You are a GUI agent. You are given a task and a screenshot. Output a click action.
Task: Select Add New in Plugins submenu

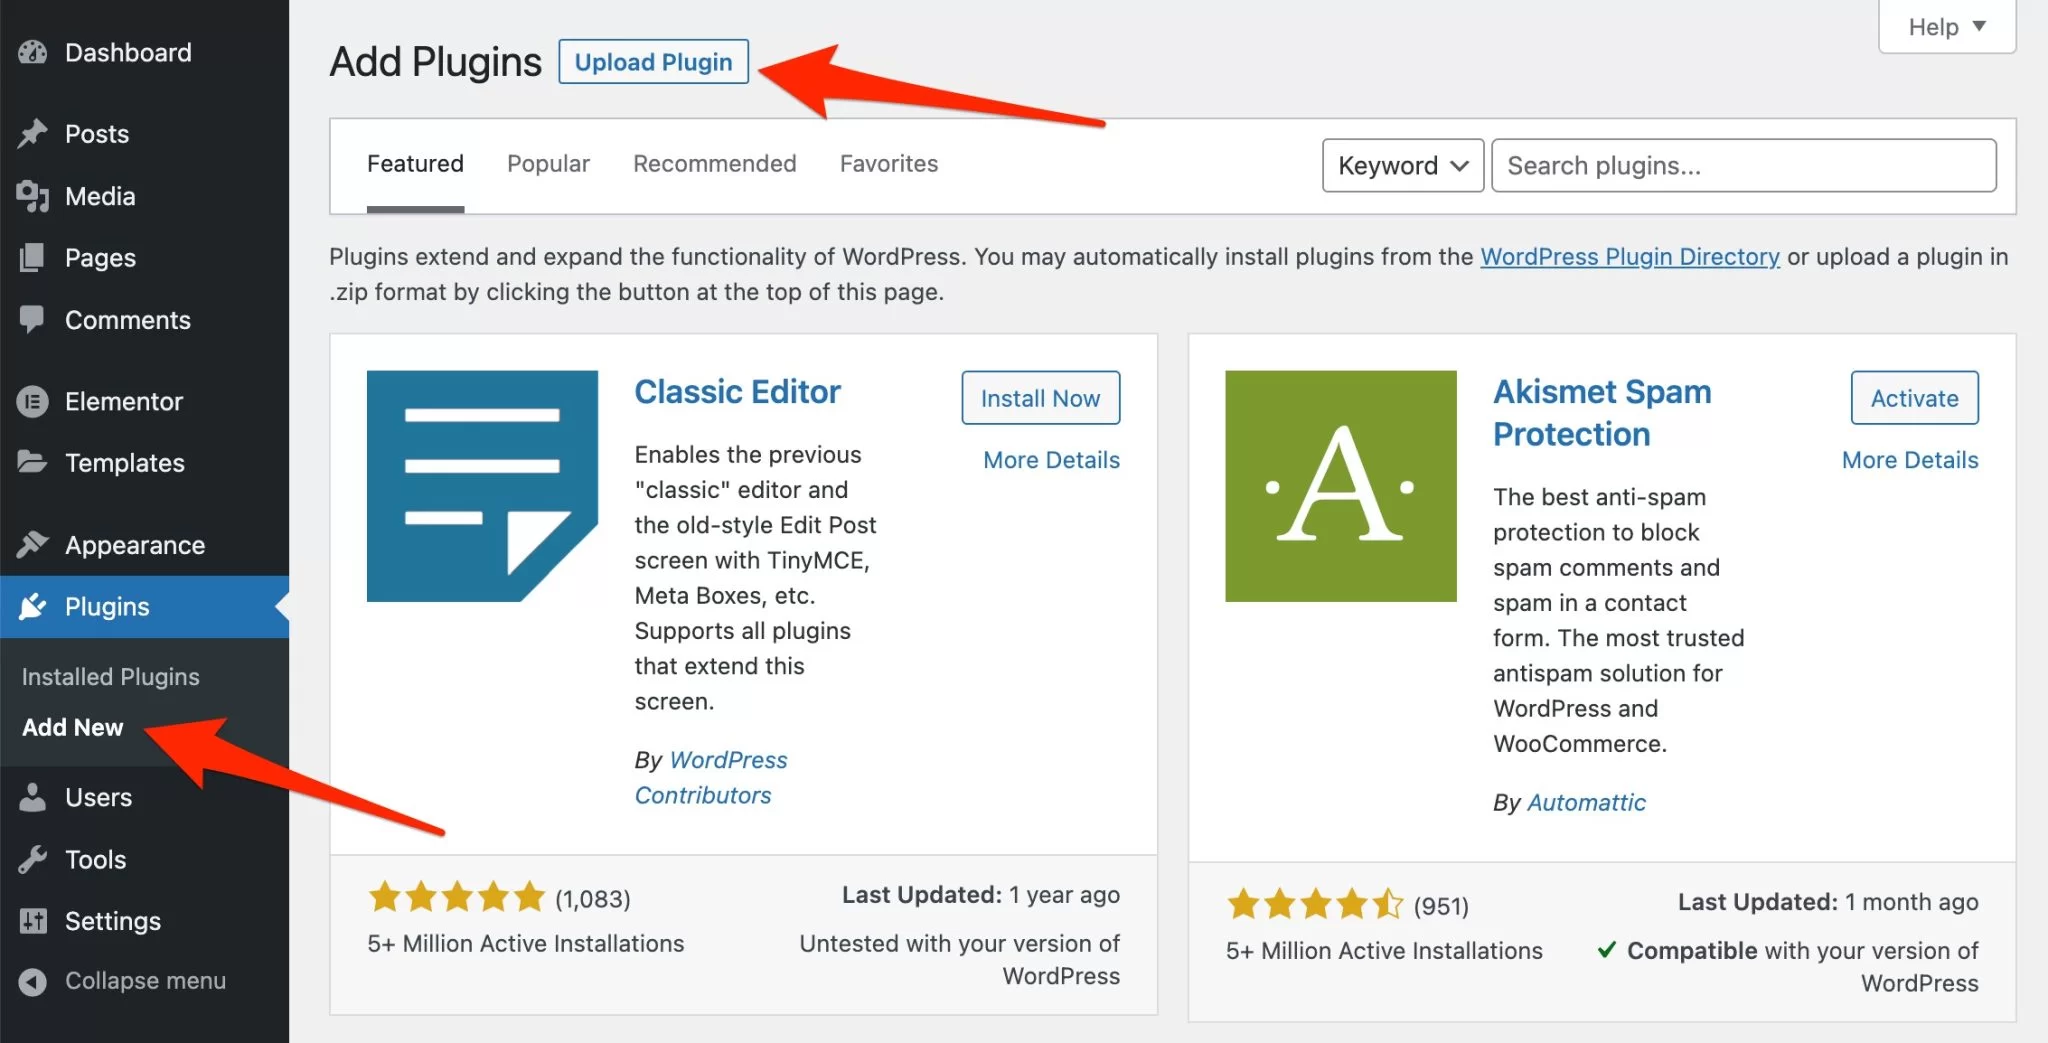pos(73,727)
